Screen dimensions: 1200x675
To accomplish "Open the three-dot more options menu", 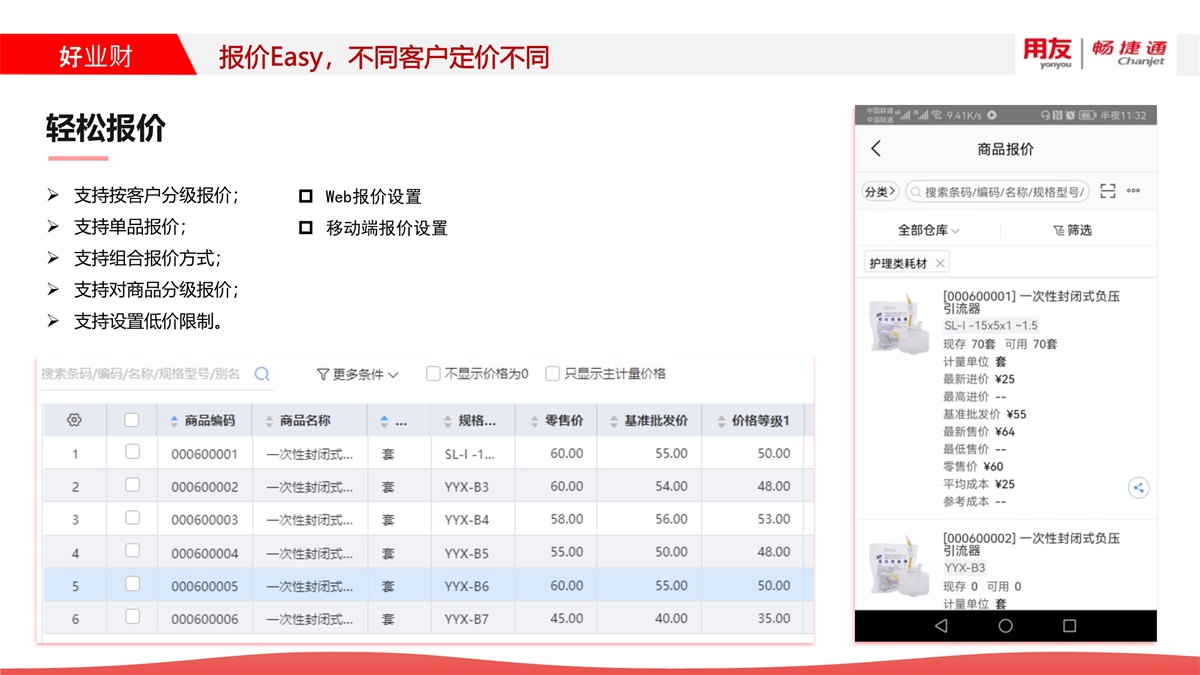I will 1133,191.
